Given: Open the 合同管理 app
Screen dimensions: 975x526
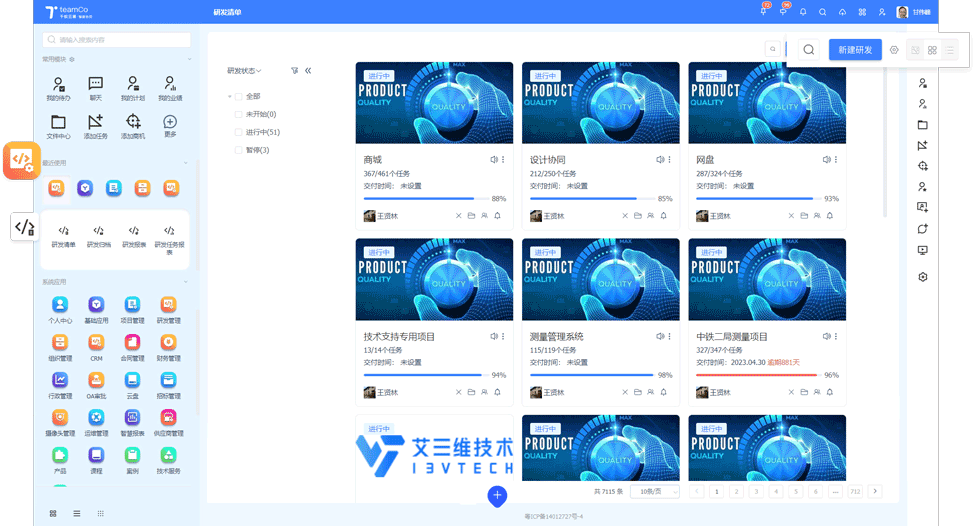Looking at the screenshot, I should pos(132,348).
